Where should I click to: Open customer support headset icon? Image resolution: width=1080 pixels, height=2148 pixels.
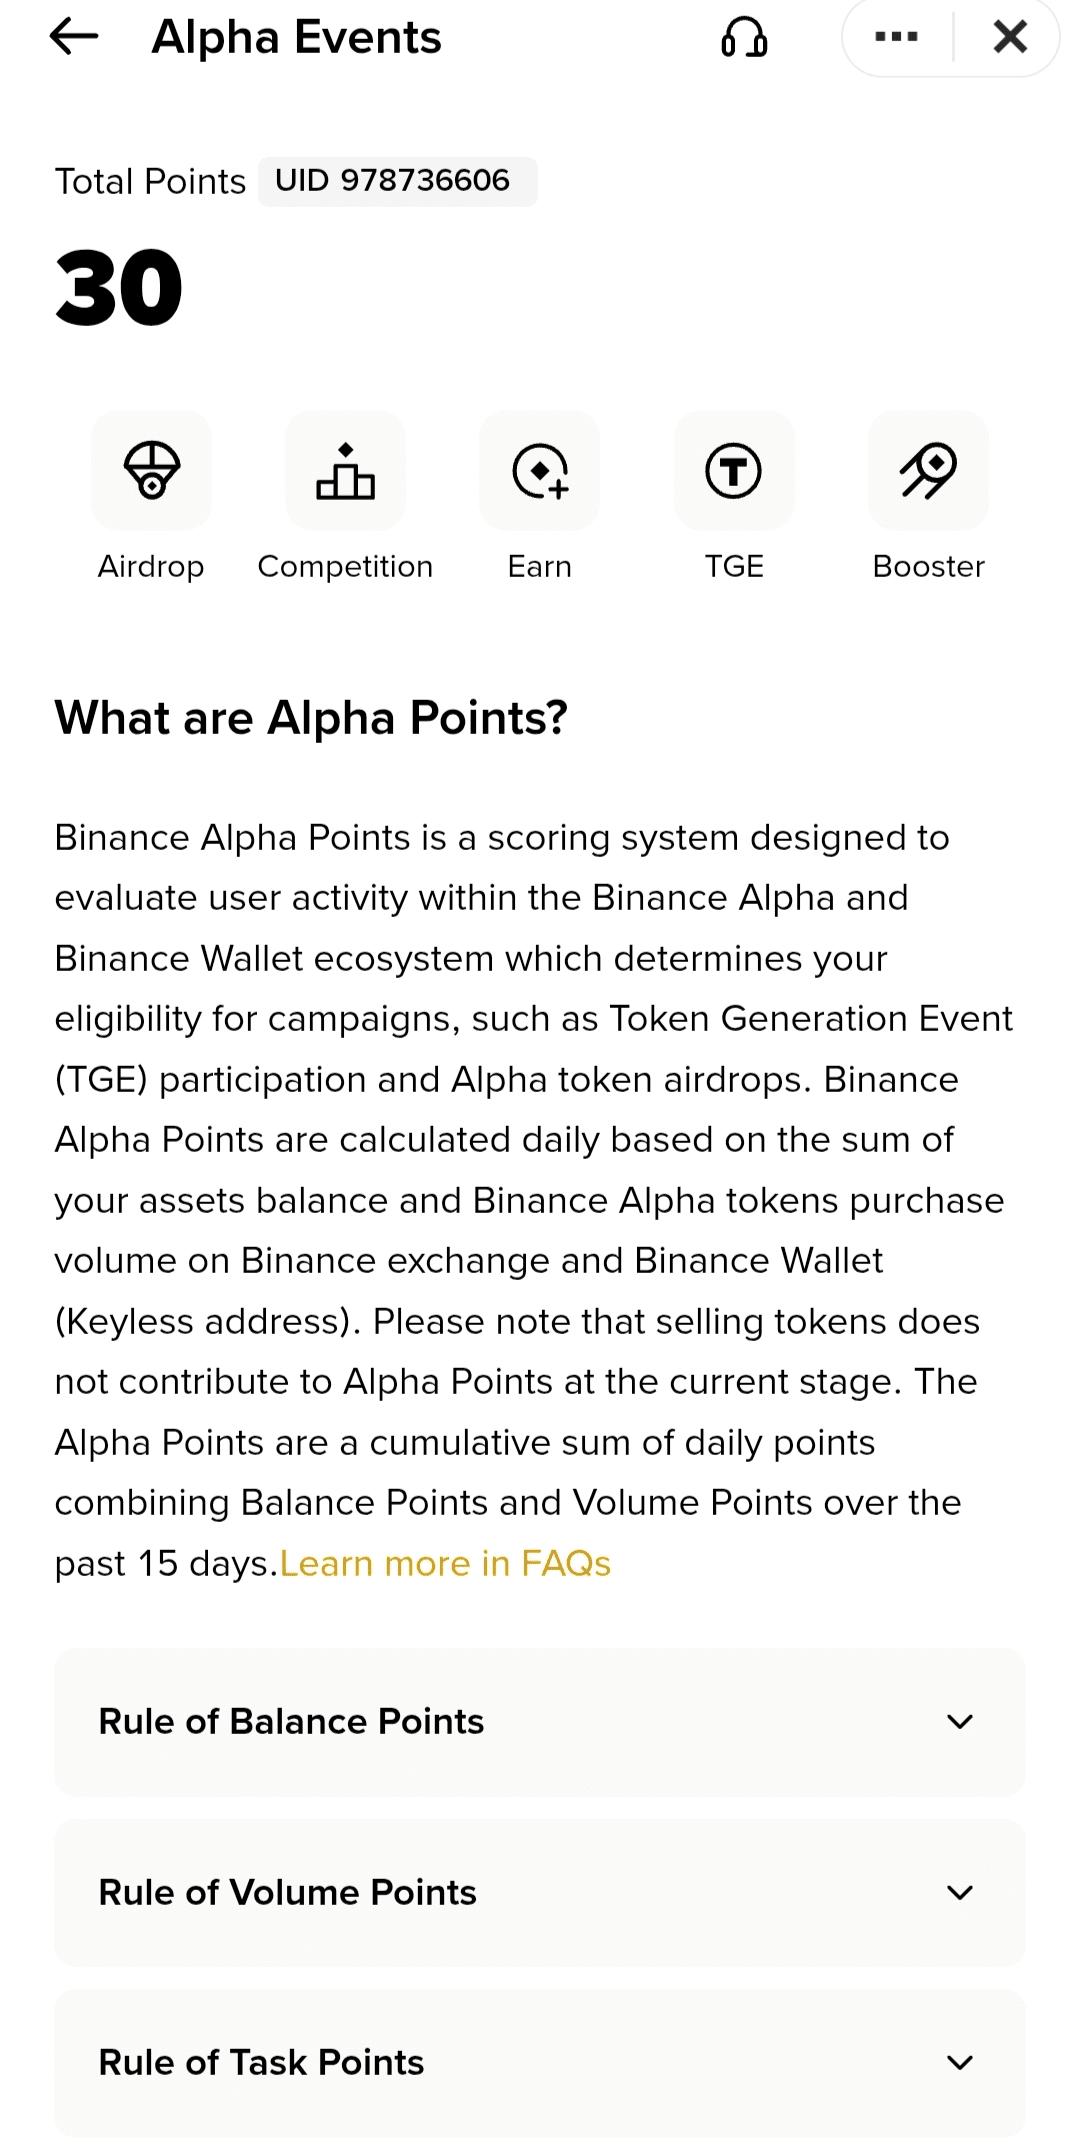pyautogui.click(x=744, y=38)
